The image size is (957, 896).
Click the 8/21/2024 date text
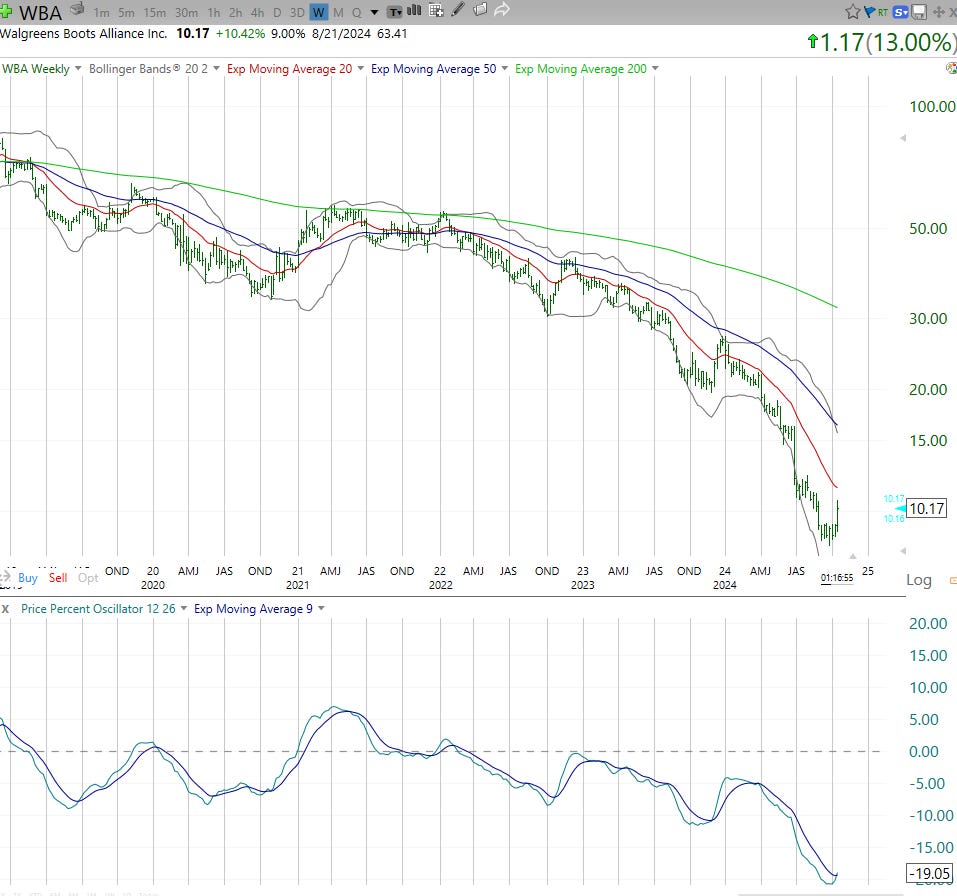[x=341, y=34]
